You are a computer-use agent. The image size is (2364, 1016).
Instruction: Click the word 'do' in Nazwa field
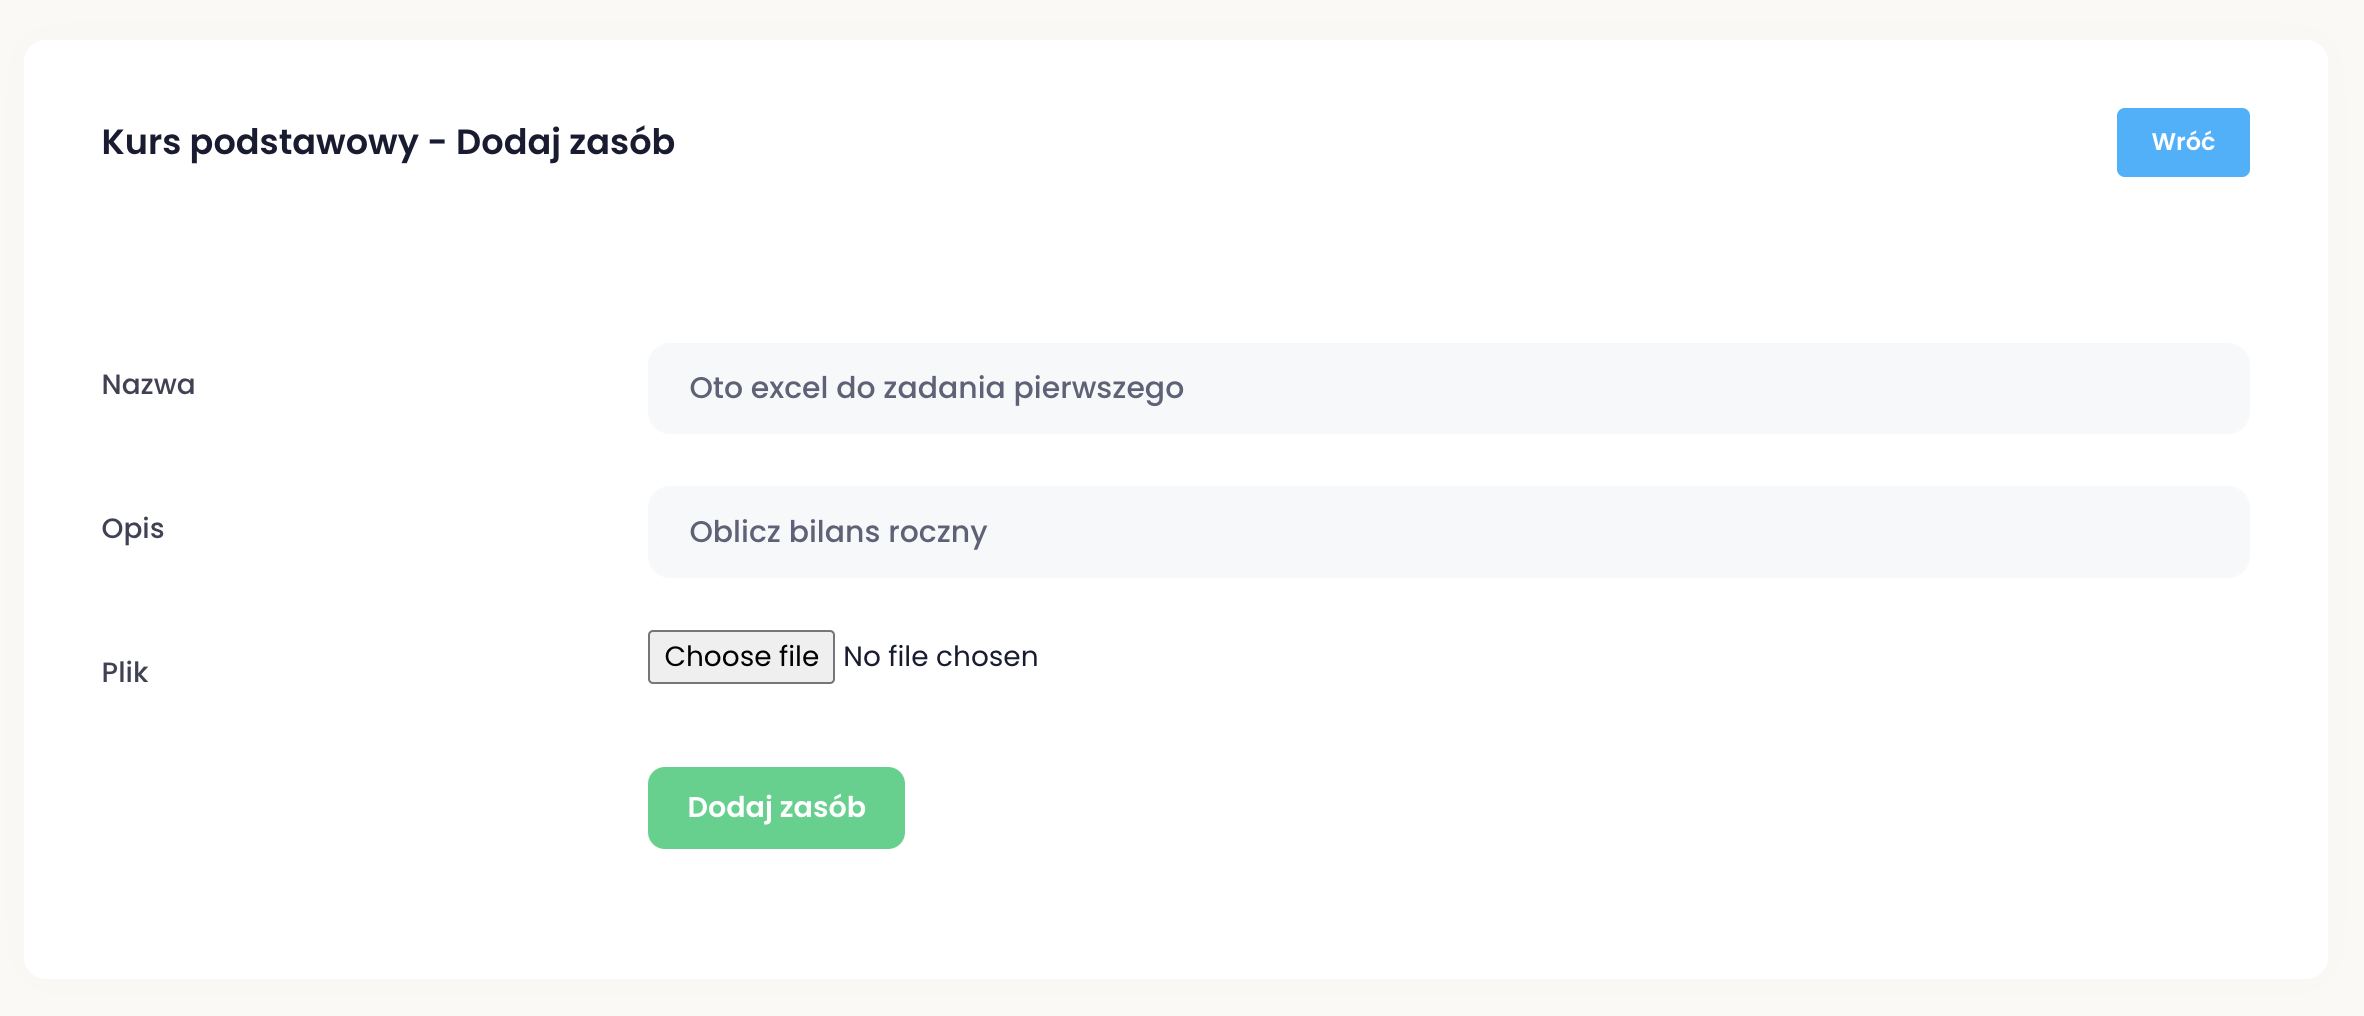(x=855, y=388)
